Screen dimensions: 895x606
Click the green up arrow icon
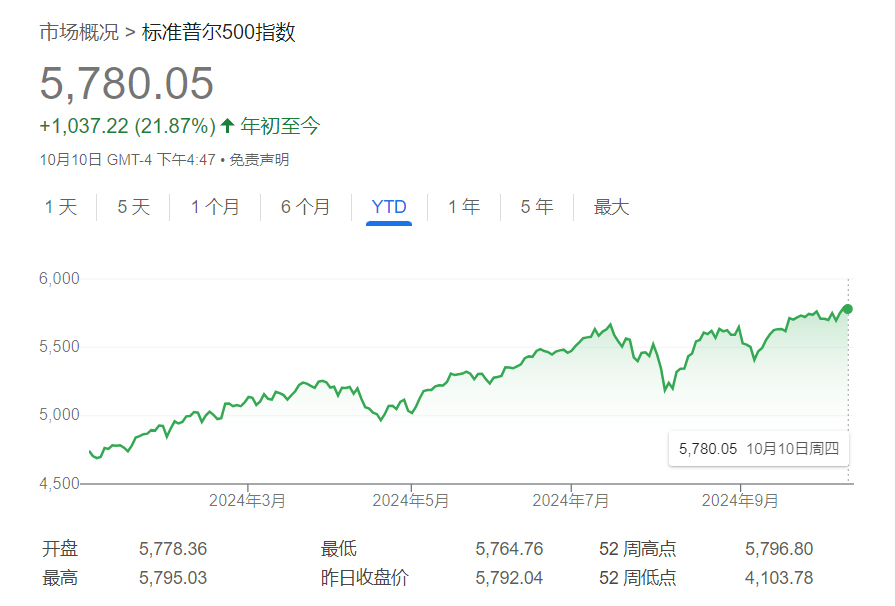pos(227,126)
